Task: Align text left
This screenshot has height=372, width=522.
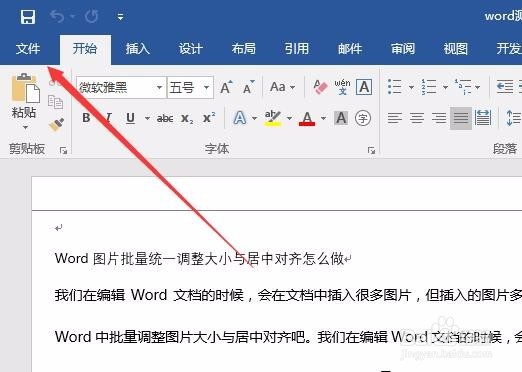Action: (x=395, y=118)
